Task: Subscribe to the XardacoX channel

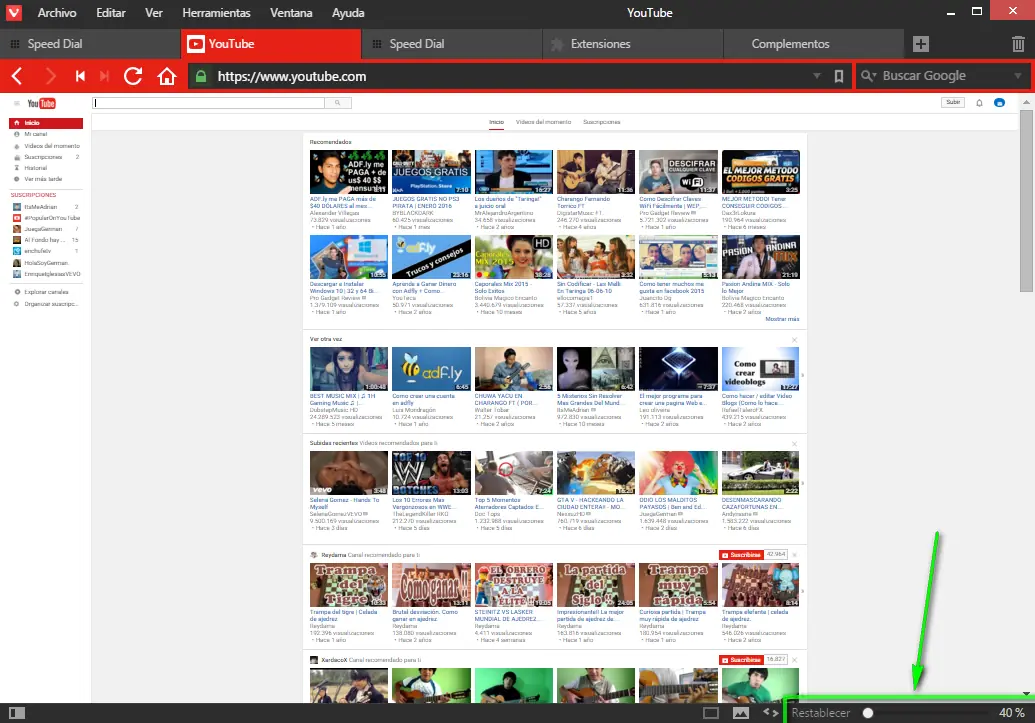Action: point(741,660)
